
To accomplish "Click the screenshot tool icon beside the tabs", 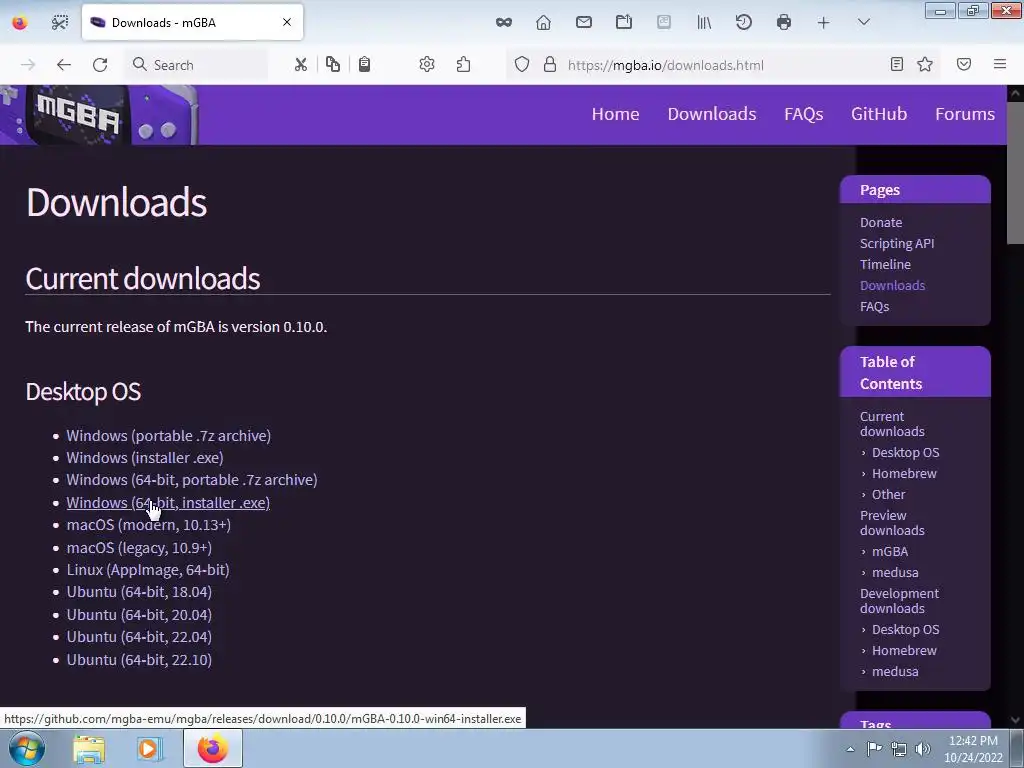I will 59,23.
